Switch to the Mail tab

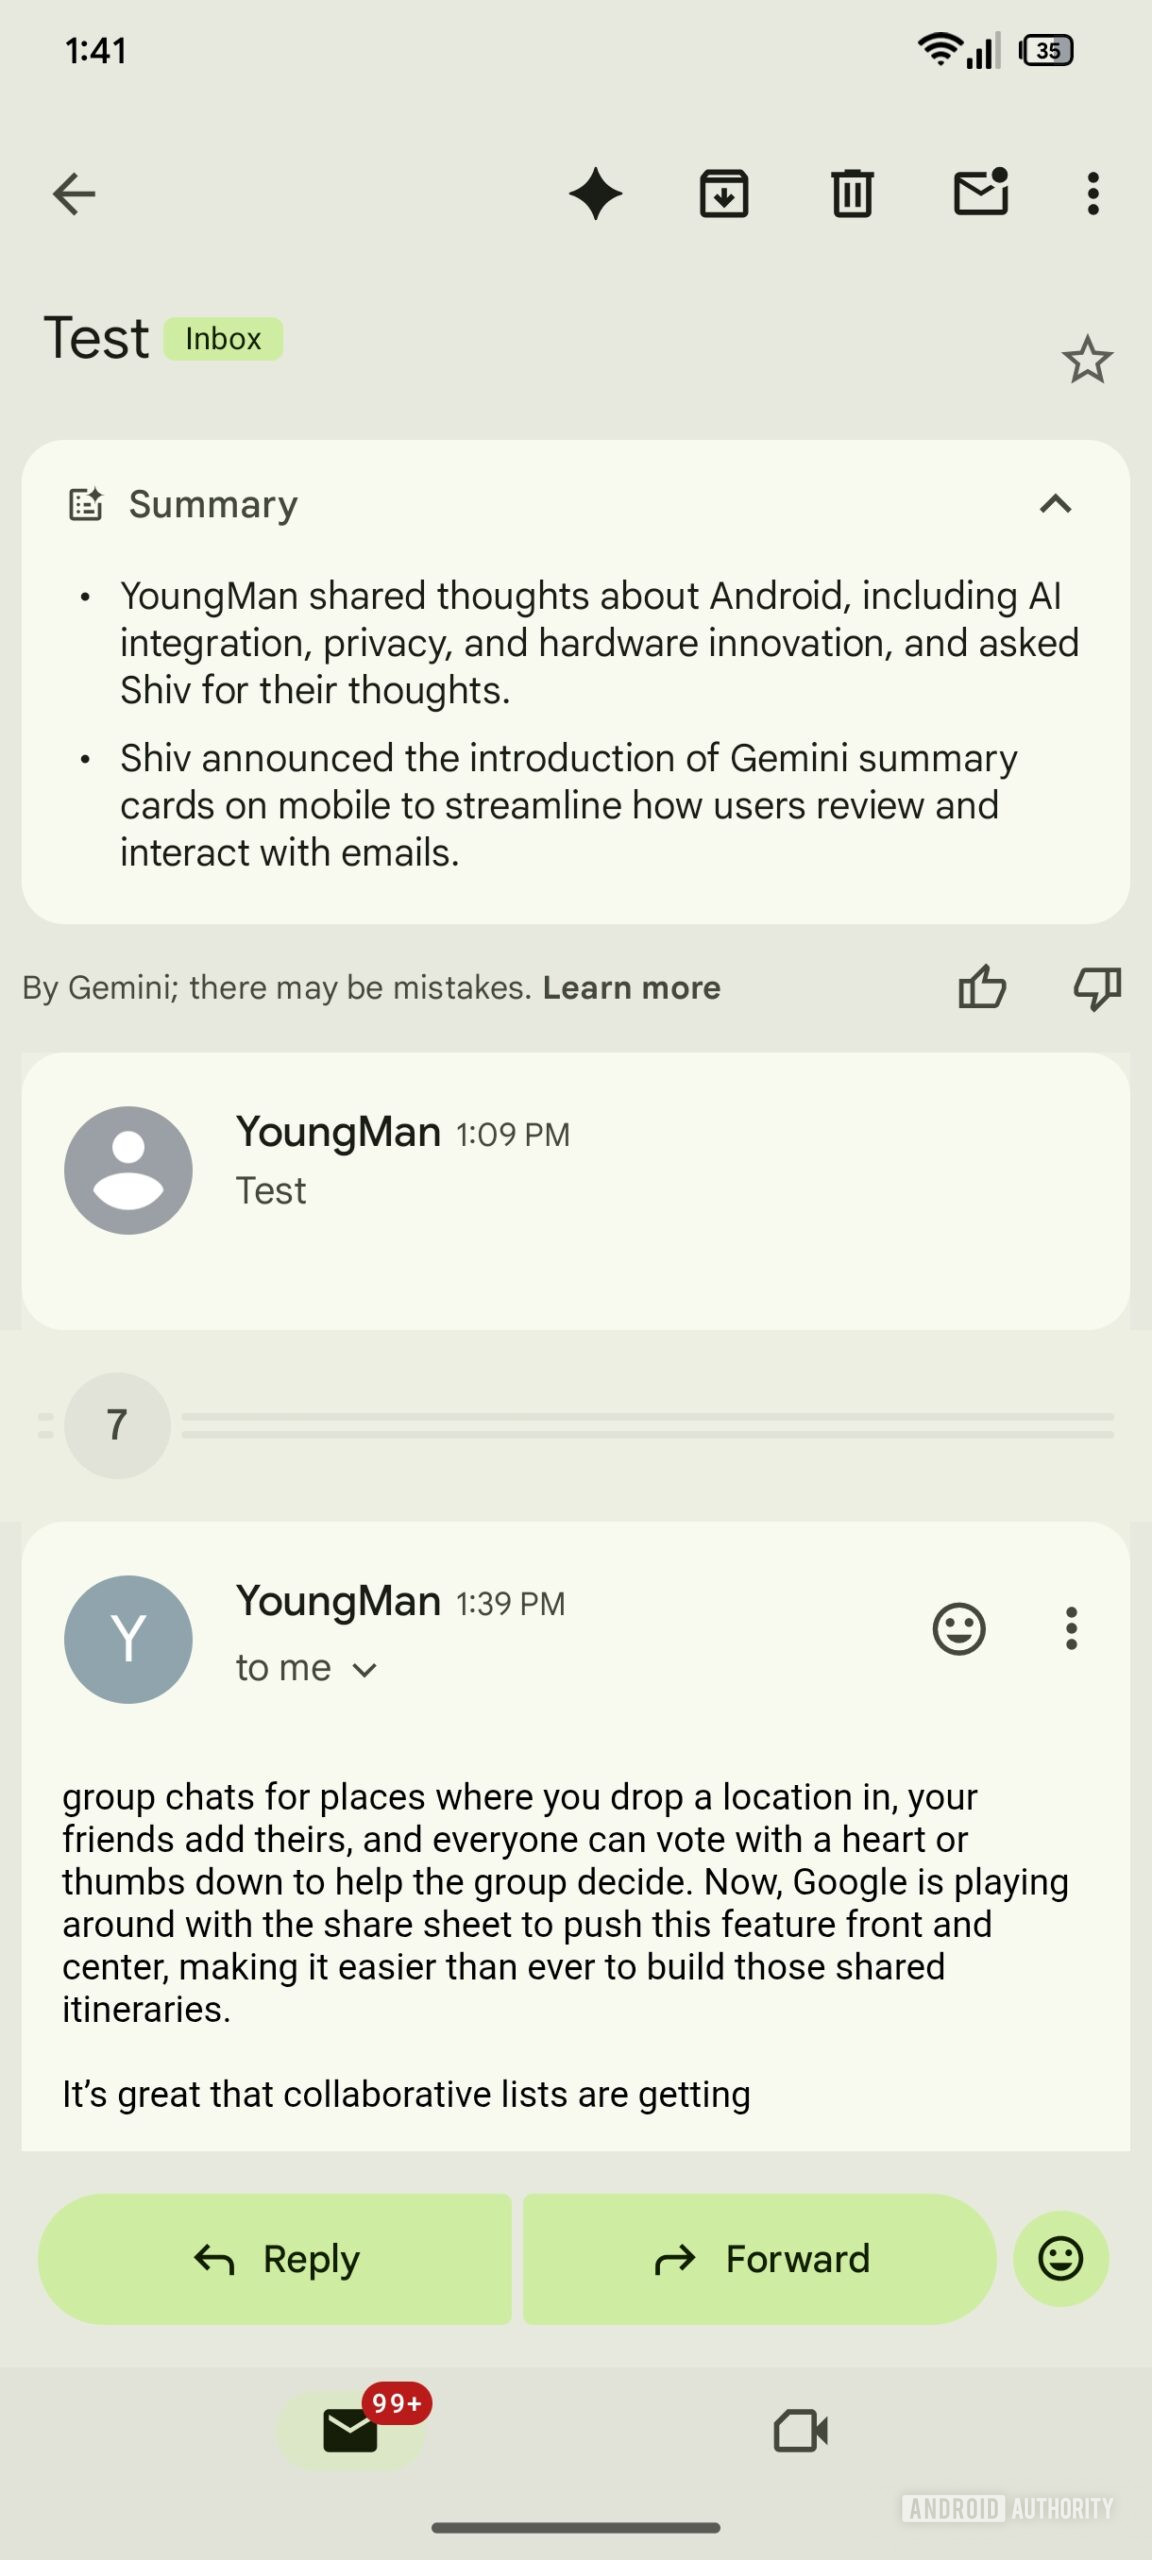coord(351,2430)
